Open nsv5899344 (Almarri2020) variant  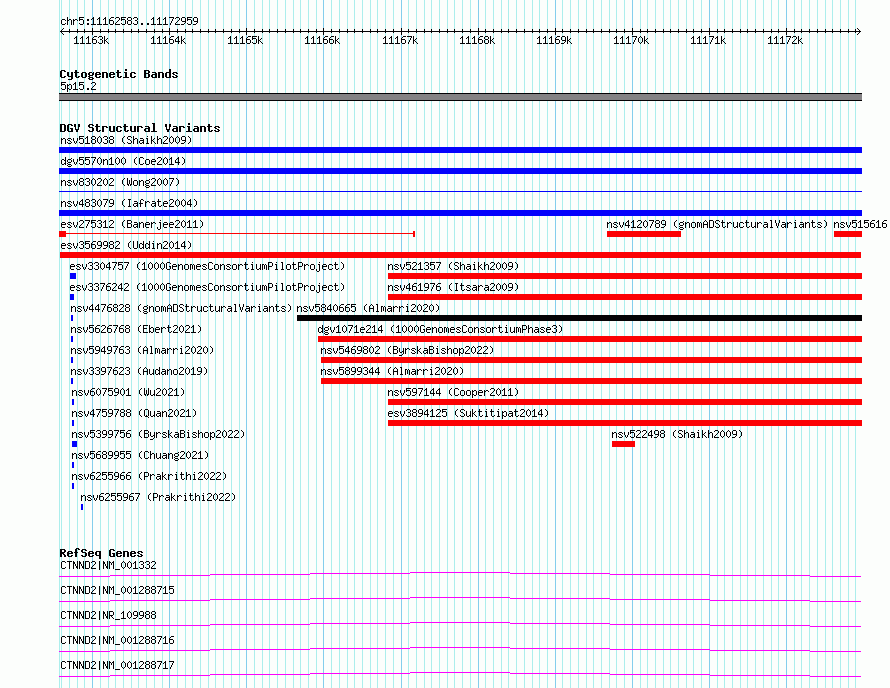[x=392, y=371]
